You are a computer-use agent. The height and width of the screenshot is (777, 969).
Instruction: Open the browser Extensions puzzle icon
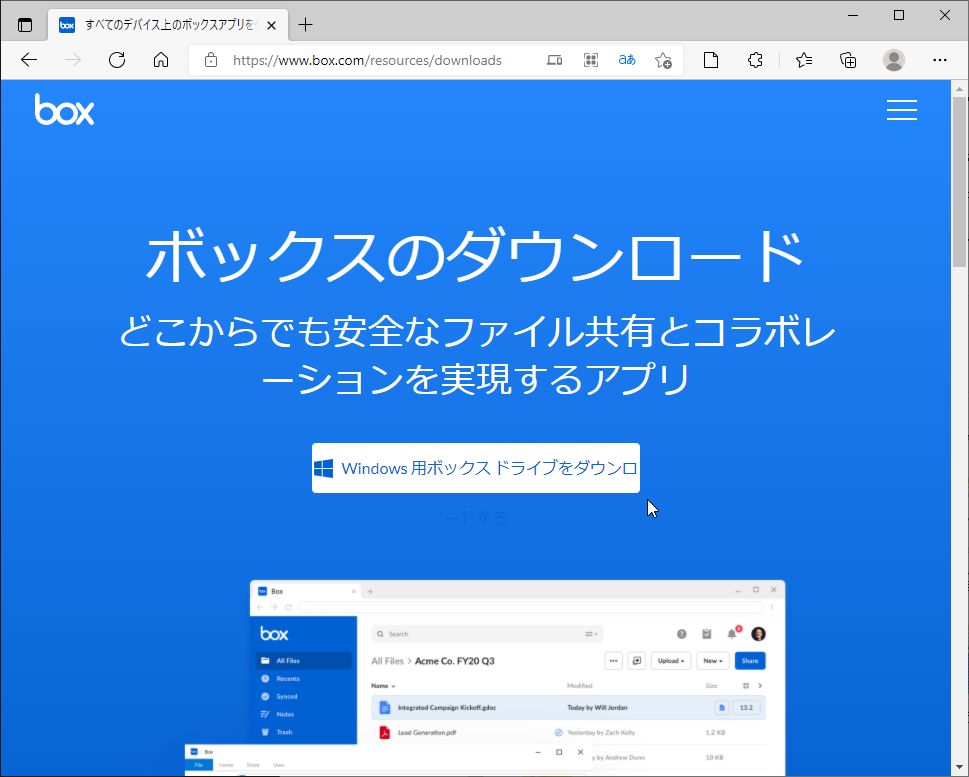point(756,60)
